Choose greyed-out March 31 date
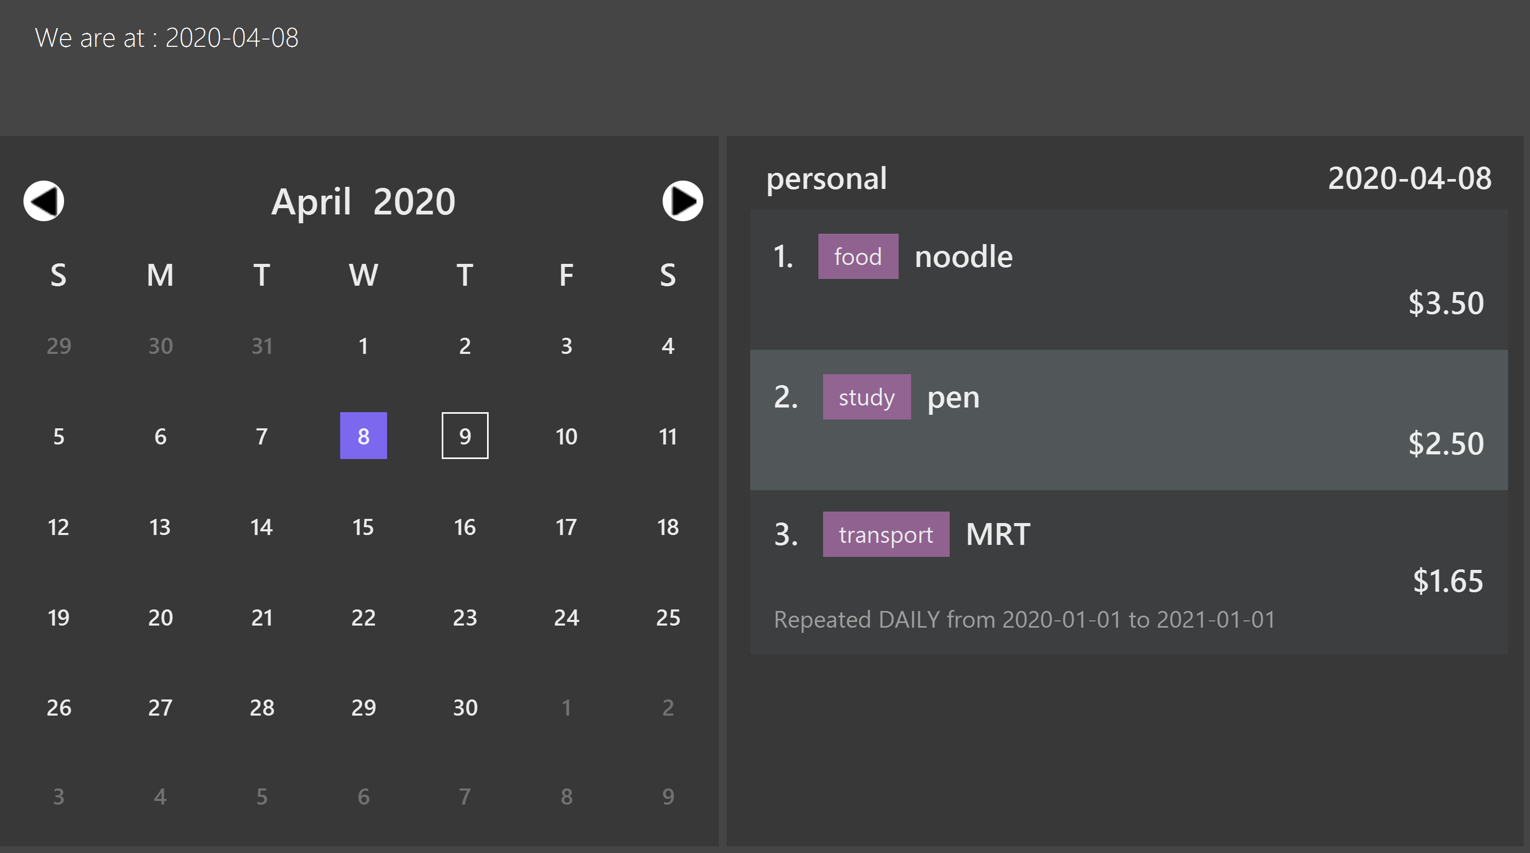This screenshot has width=1530, height=853. [x=262, y=346]
